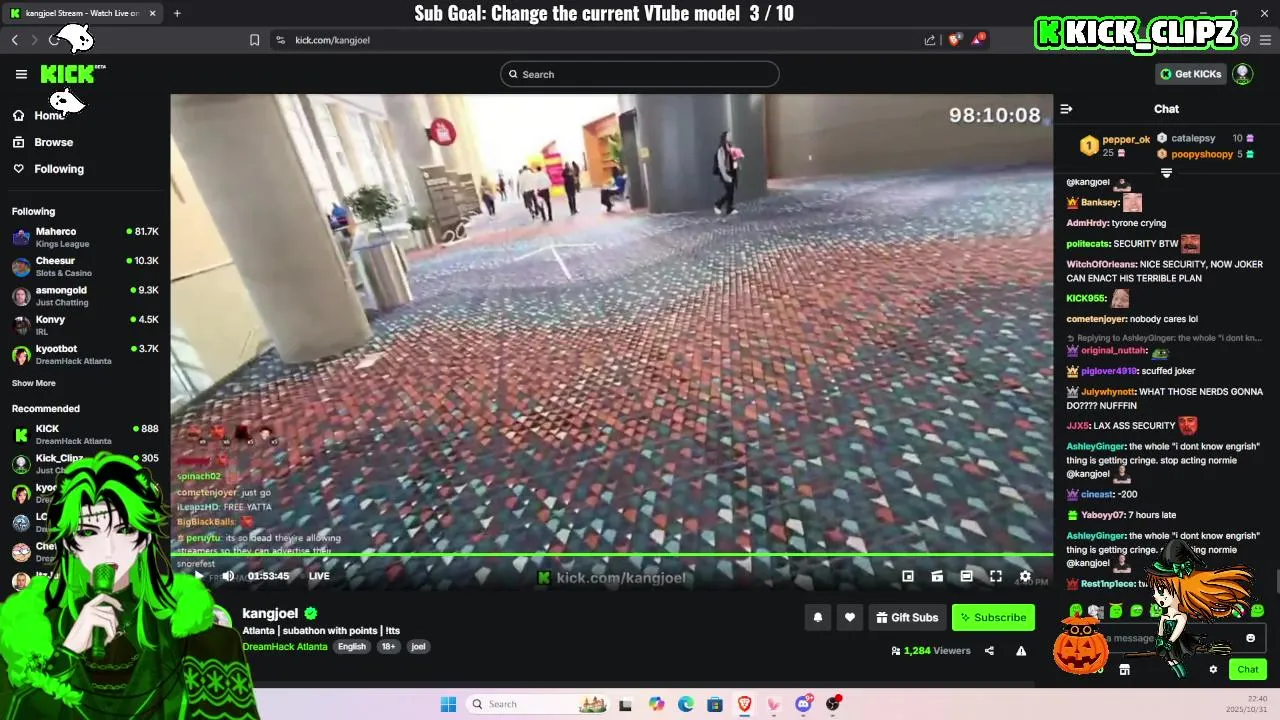Open the Cheesur channel from Following
Image resolution: width=1280 pixels, height=720 pixels.
coord(85,266)
